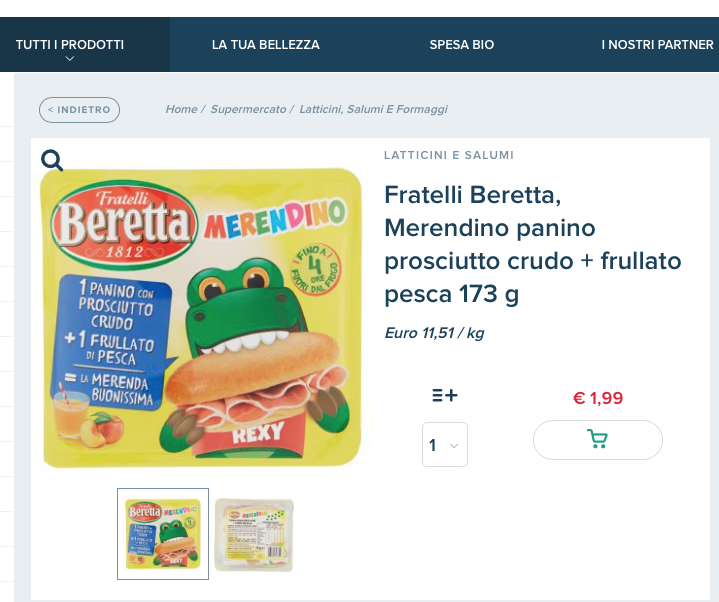Screen dimensions: 719x602
Task: Click the red € 1,99 price
Action: click(x=597, y=398)
